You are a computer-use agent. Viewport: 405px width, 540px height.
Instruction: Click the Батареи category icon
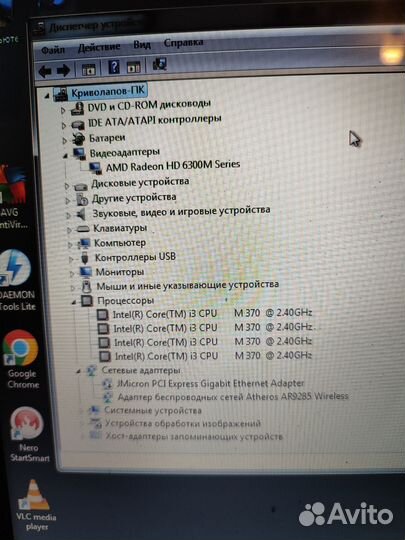(79, 139)
